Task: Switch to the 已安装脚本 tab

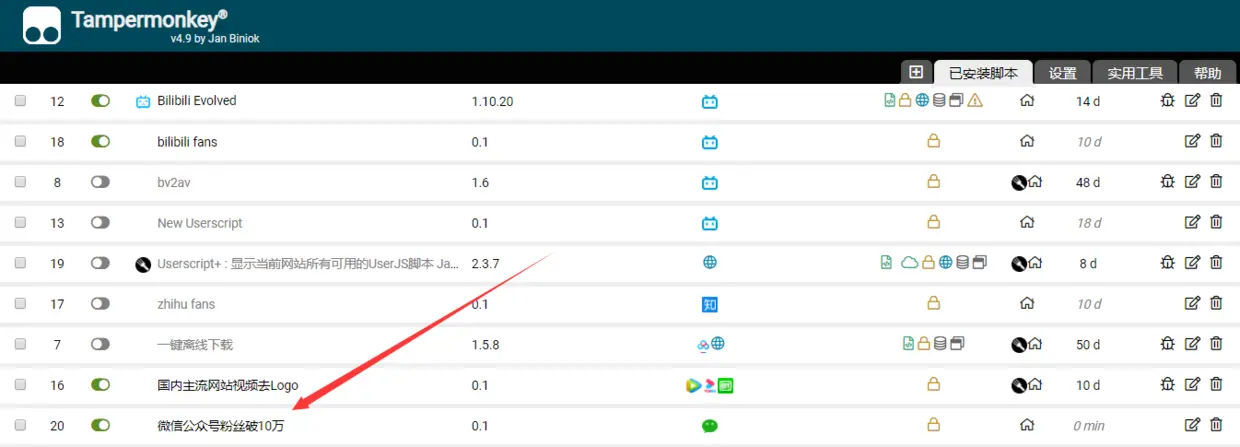Action: coord(983,73)
